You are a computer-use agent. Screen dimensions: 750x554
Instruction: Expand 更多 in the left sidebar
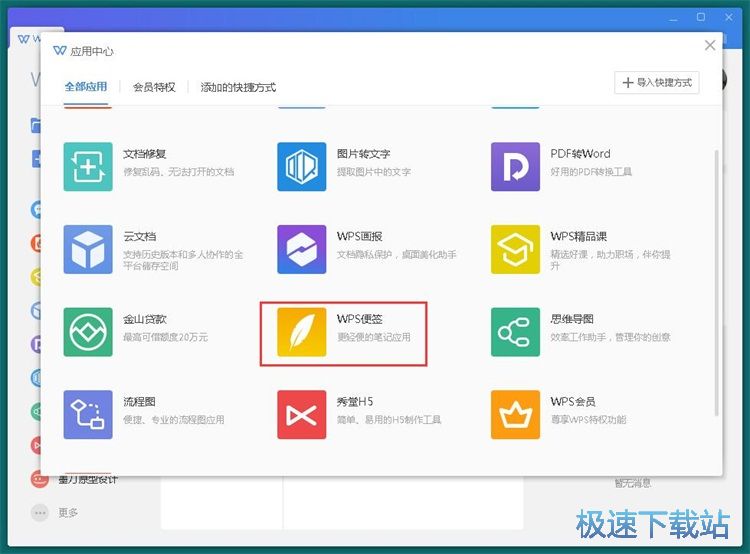pyautogui.click(x=67, y=513)
